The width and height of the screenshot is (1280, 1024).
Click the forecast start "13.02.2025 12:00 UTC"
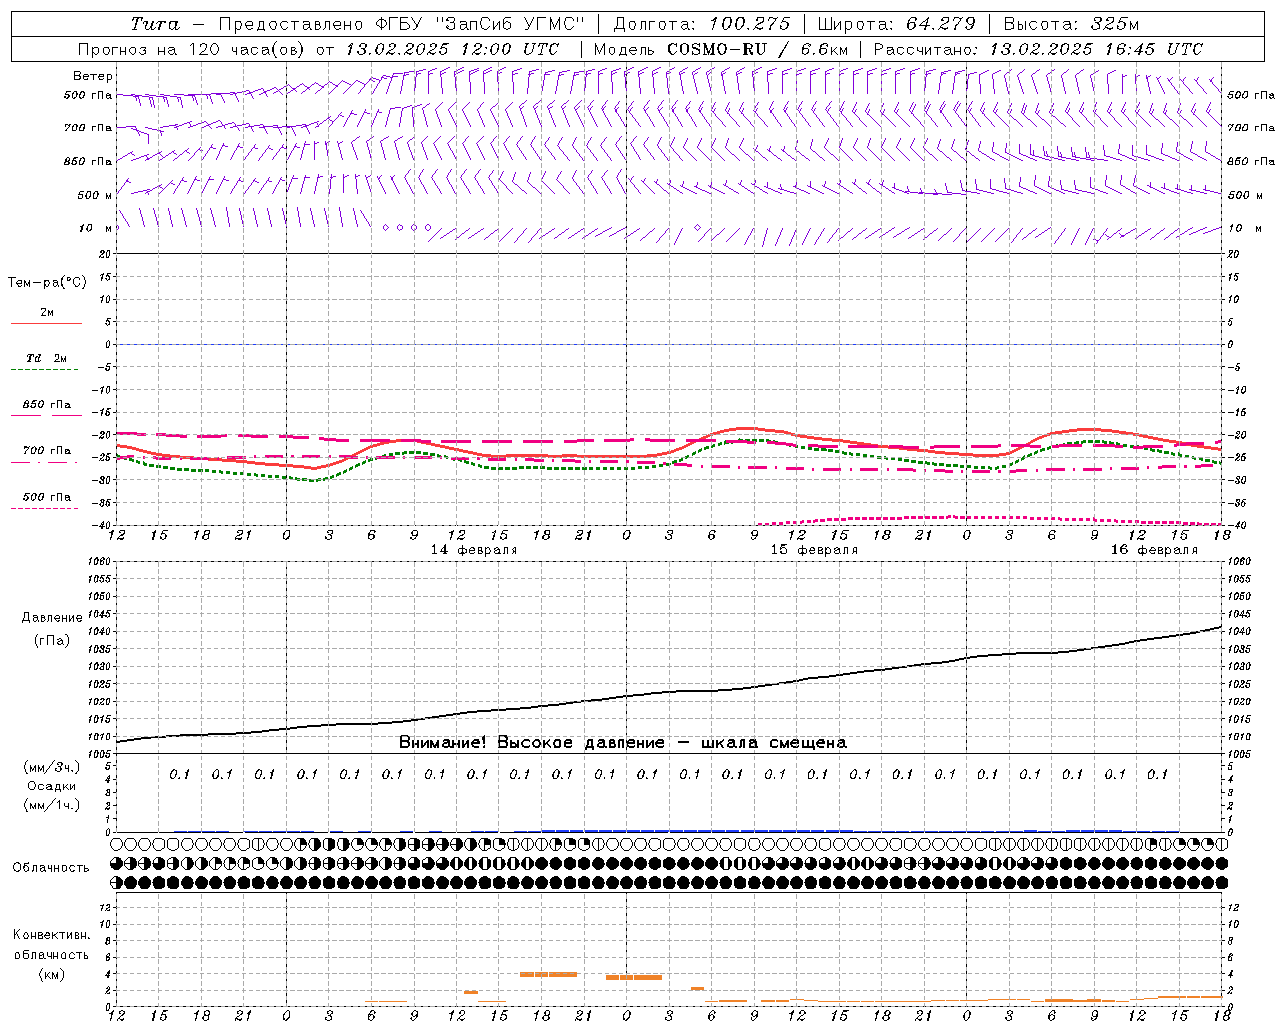tap(452, 49)
